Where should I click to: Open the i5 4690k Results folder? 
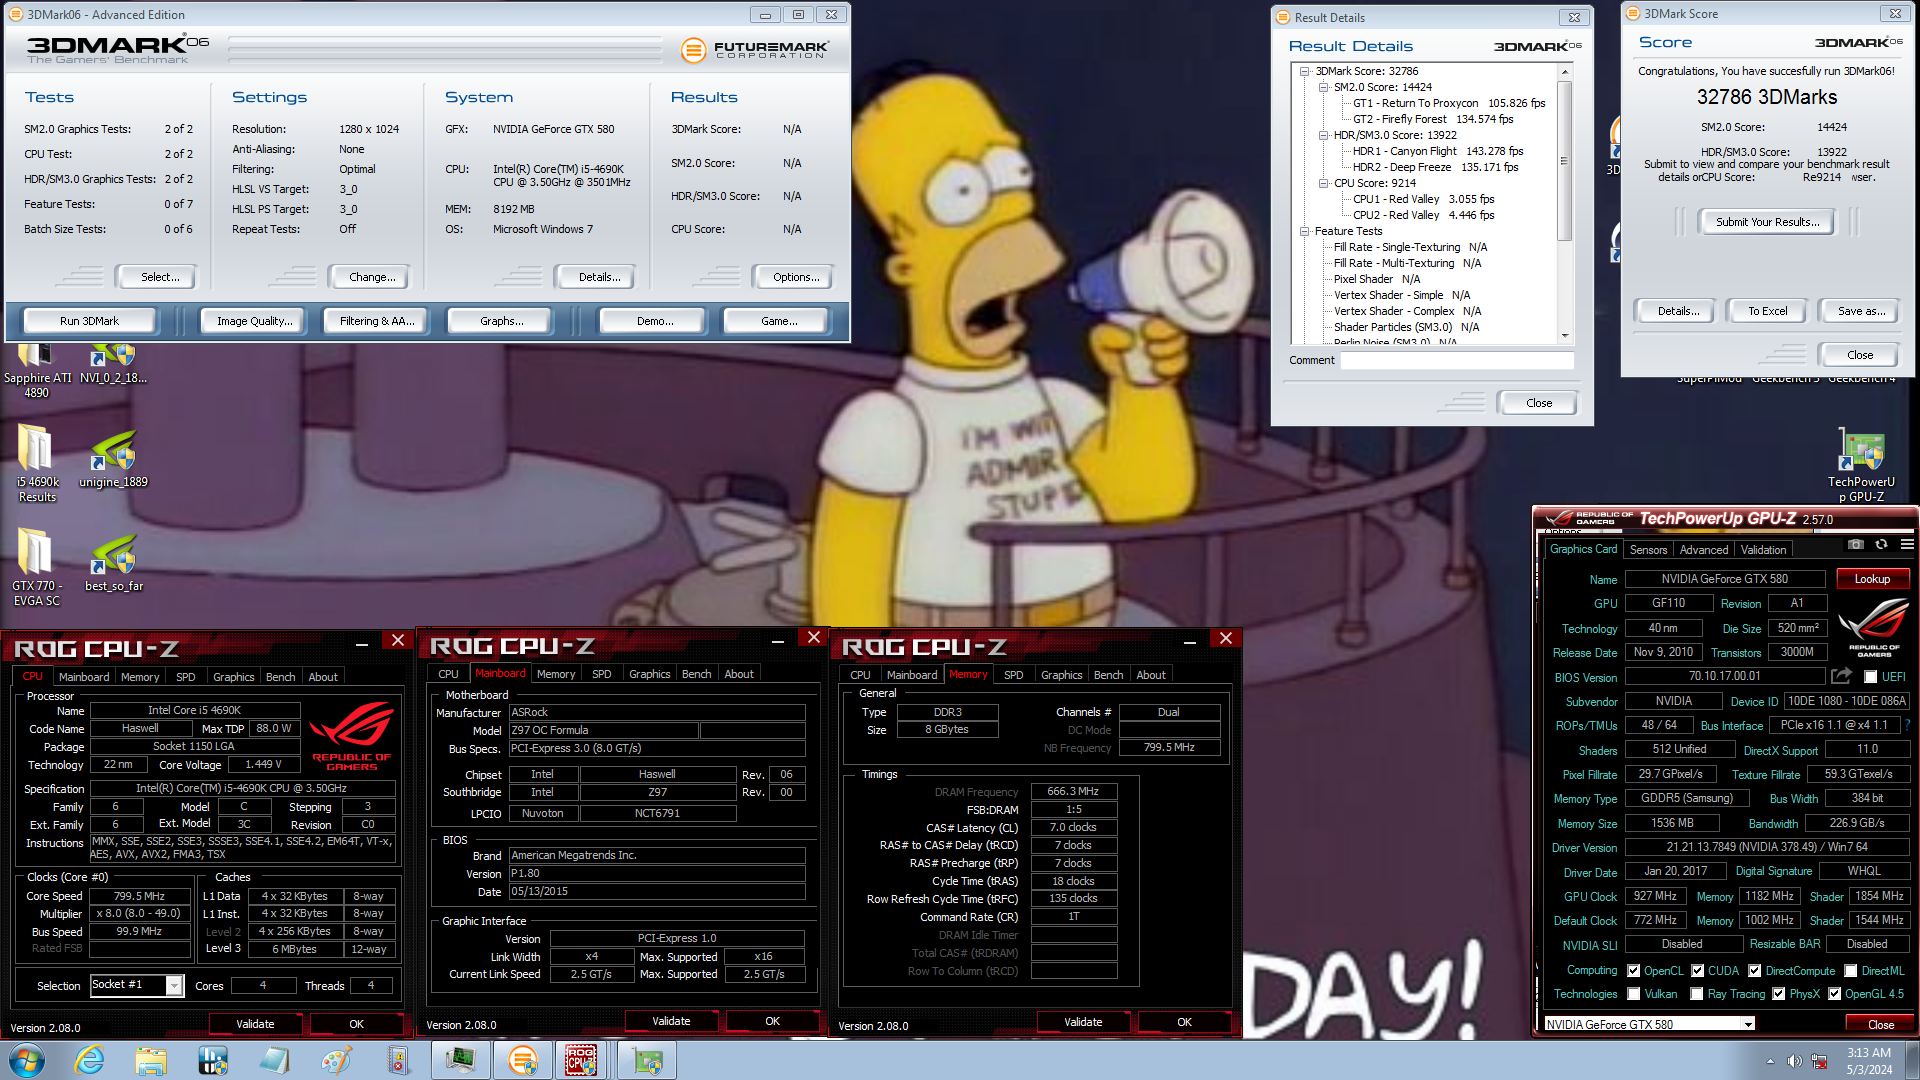[x=37, y=463]
